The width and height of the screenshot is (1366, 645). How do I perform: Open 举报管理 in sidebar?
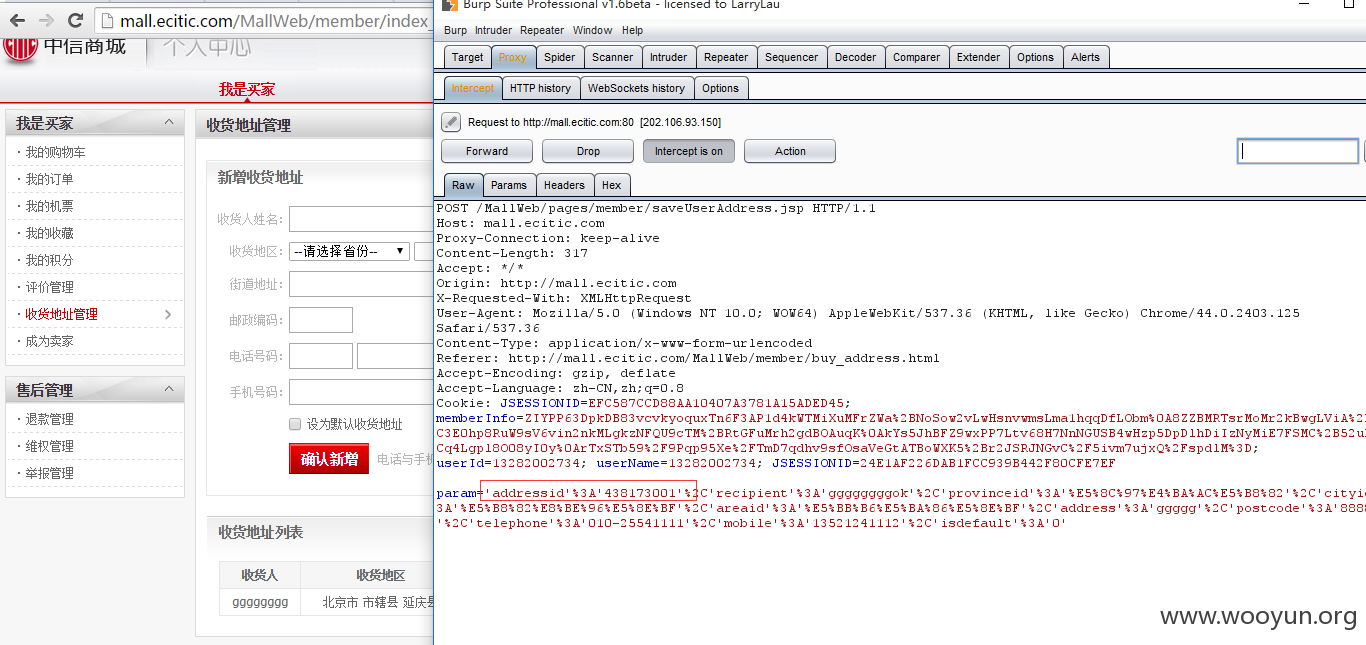49,473
